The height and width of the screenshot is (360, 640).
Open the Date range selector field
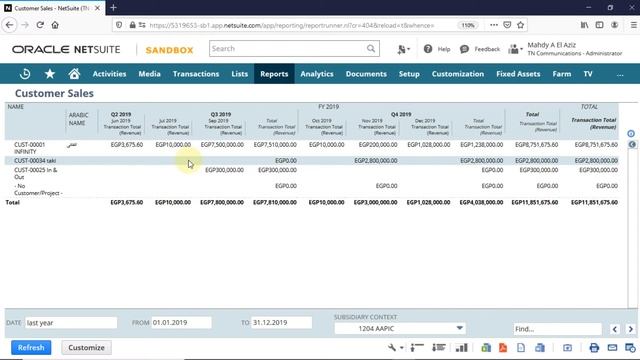pyautogui.click(x=71, y=322)
